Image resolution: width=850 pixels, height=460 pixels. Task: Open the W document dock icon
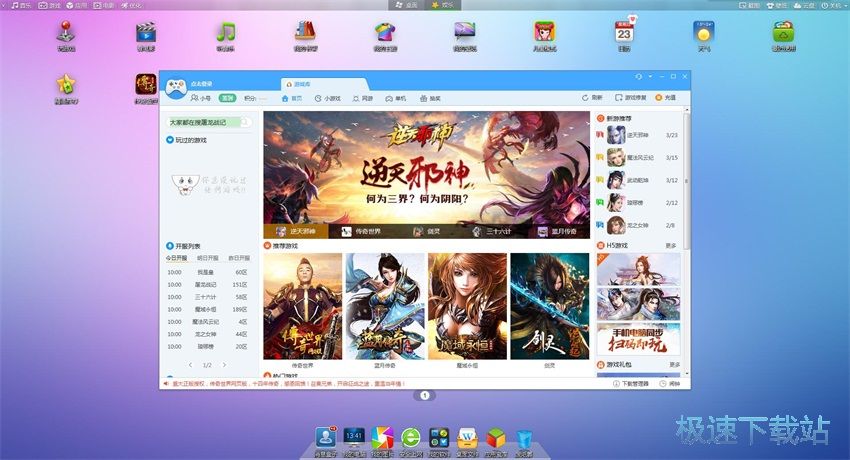467,438
